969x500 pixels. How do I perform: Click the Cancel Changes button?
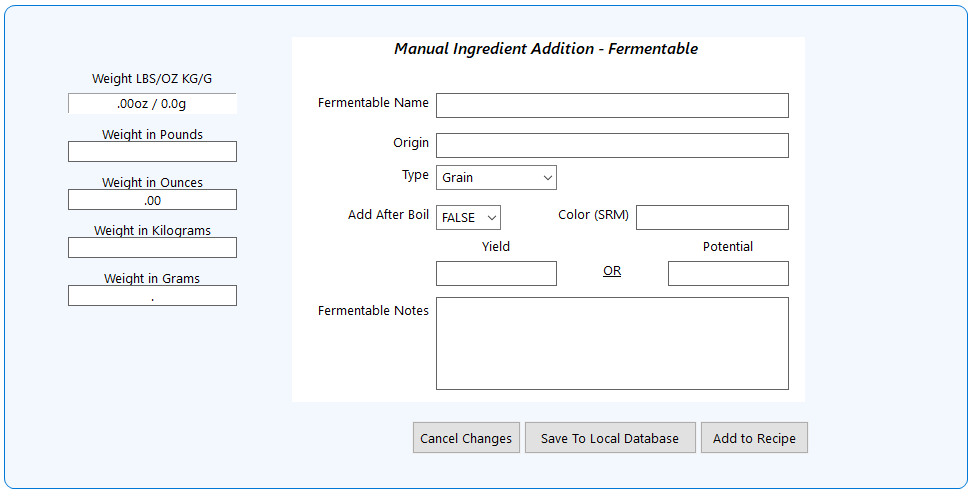(466, 438)
